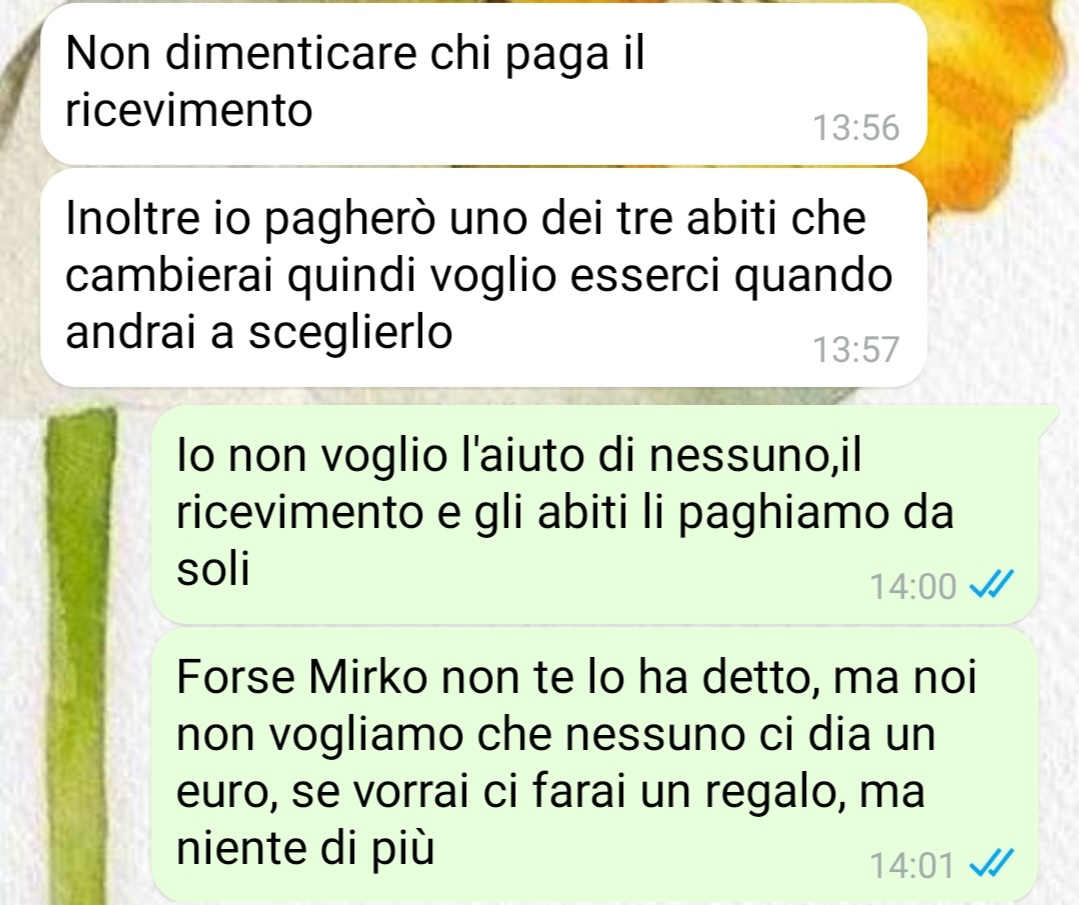Image resolution: width=1079 pixels, height=905 pixels.
Task: Click the word "sceglierlo" in the 13:57 message
Action: (x=350, y=334)
